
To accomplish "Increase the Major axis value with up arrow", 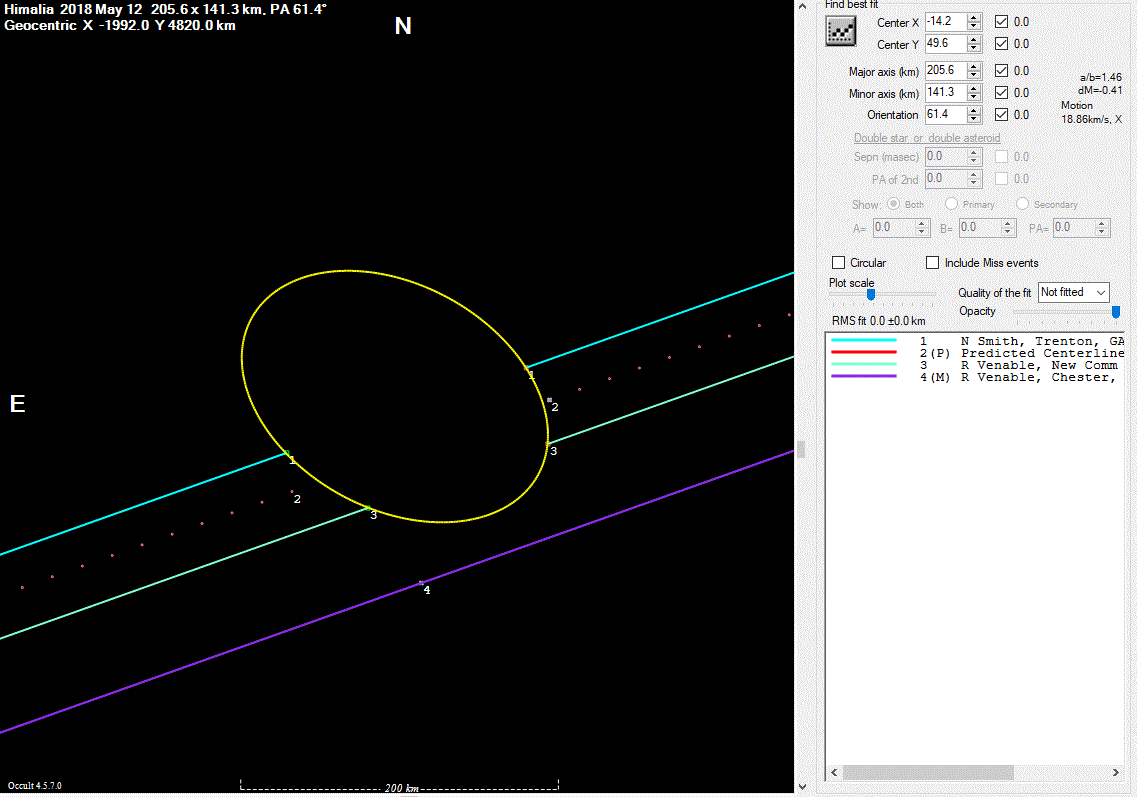I will point(974,66).
